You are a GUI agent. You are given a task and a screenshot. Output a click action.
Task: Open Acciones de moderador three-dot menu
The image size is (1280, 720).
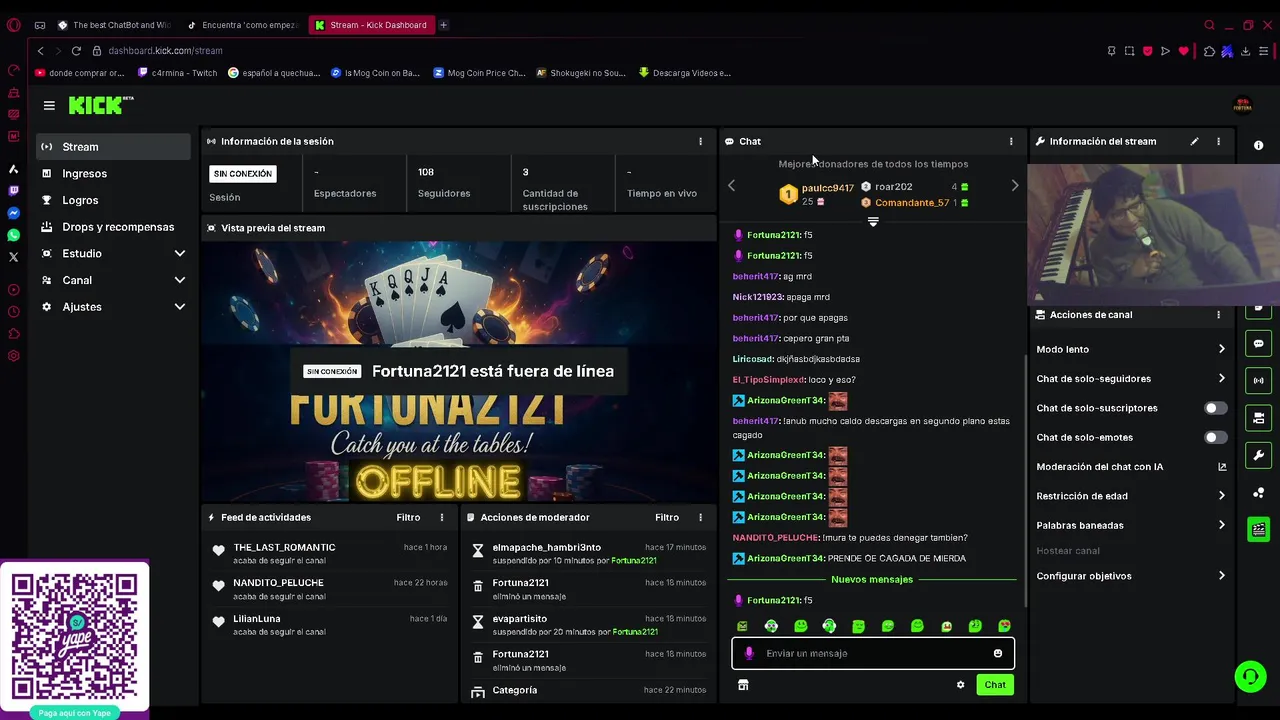(700, 517)
